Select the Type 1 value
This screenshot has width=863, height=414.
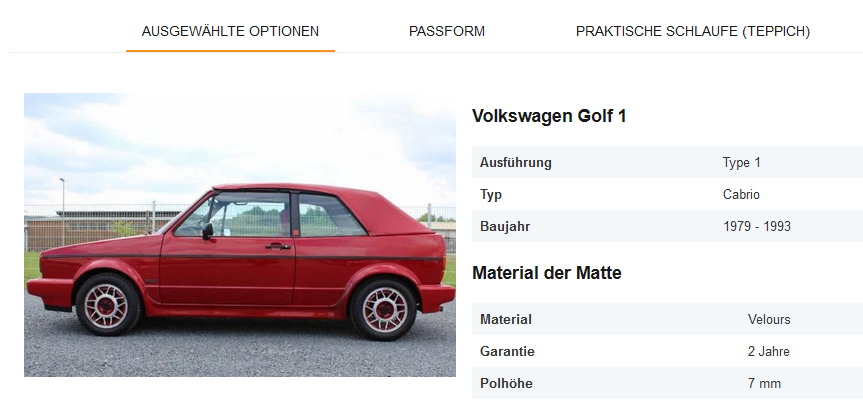(742, 162)
